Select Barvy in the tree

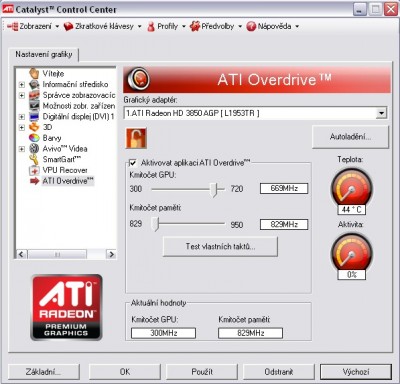click(52, 138)
